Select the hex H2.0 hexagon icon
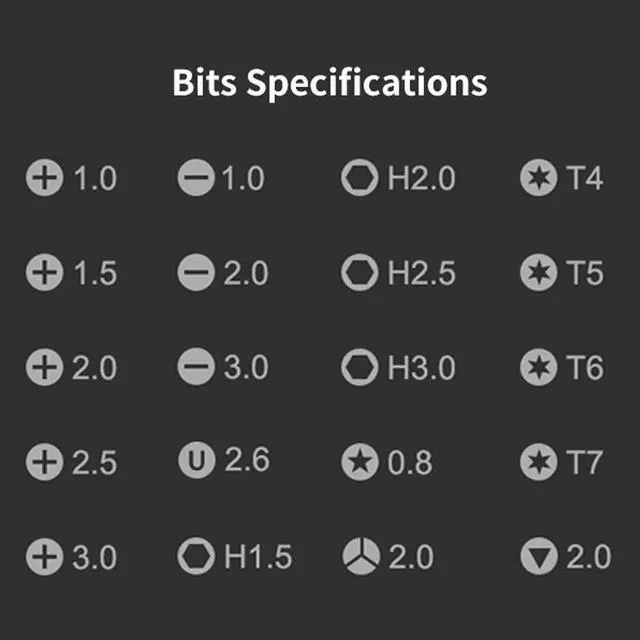The width and height of the screenshot is (640, 640). coord(359,179)
